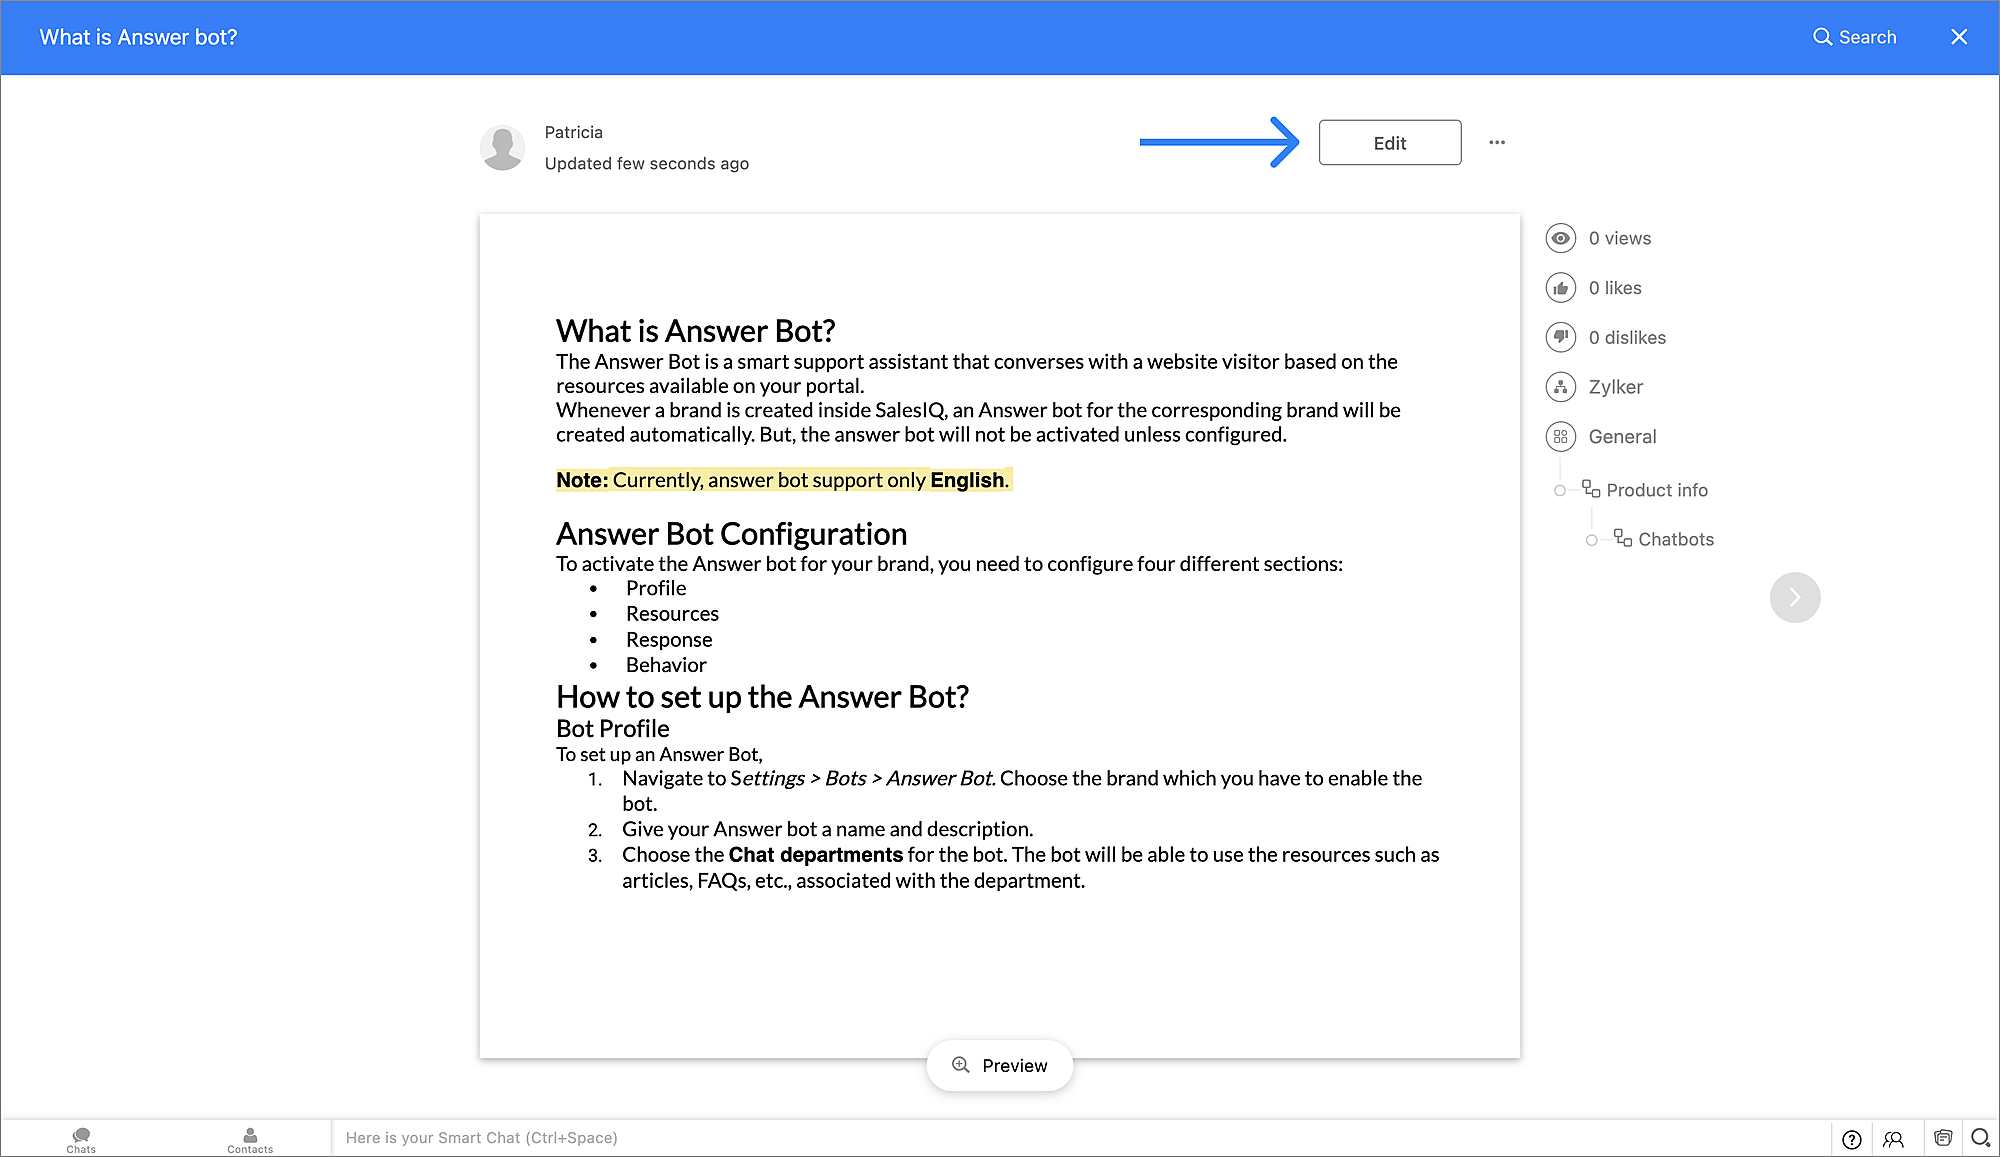Go to next article with chevron arrow
Screen dimensions: 2000x1157
(1794, 597)
